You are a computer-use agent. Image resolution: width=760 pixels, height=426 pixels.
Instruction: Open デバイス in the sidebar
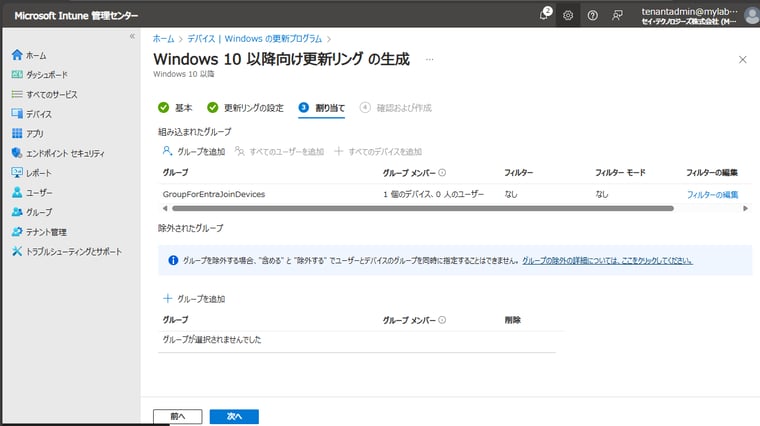32,114
